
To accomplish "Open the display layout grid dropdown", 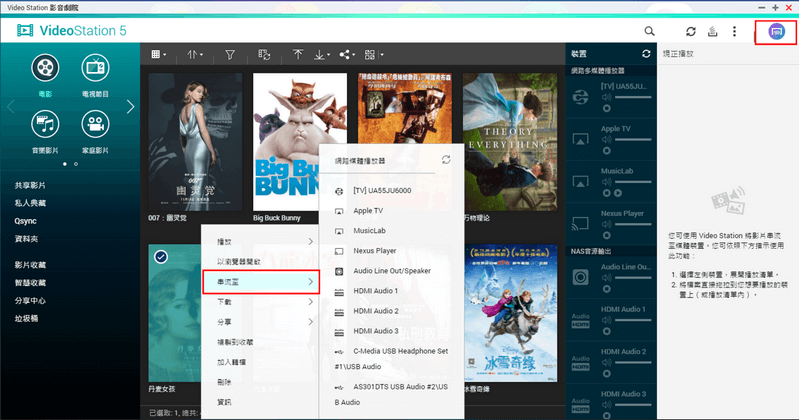I will (374, 55).
